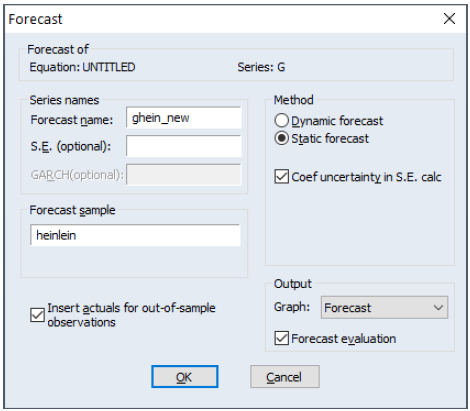Screen dimensions: 470x411
Task: Click the Forecast sample text field
Action: [135, 235]
